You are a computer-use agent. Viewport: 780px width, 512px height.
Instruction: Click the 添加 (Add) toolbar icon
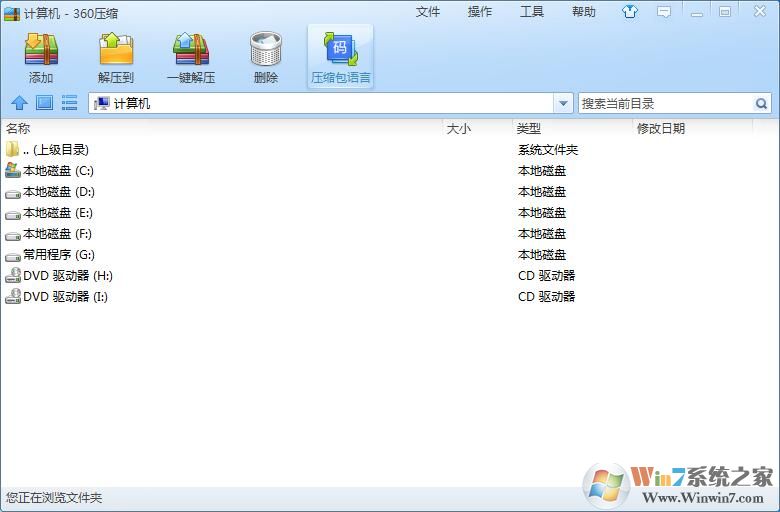click(x=41, y=49)
